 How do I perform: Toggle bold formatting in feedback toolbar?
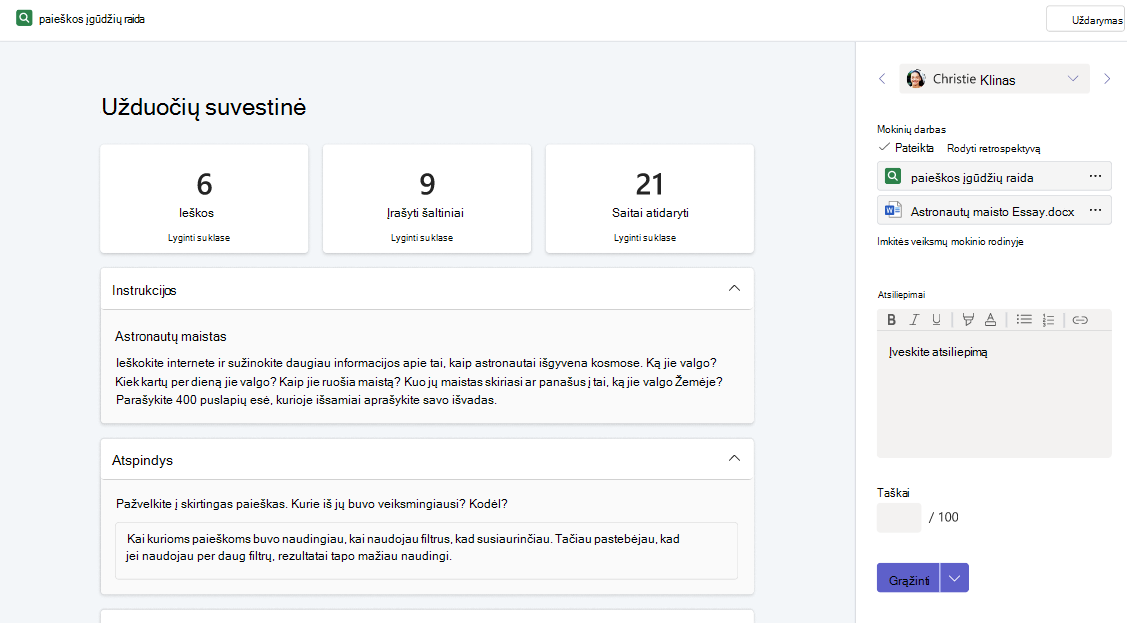(x=891, y=320)
